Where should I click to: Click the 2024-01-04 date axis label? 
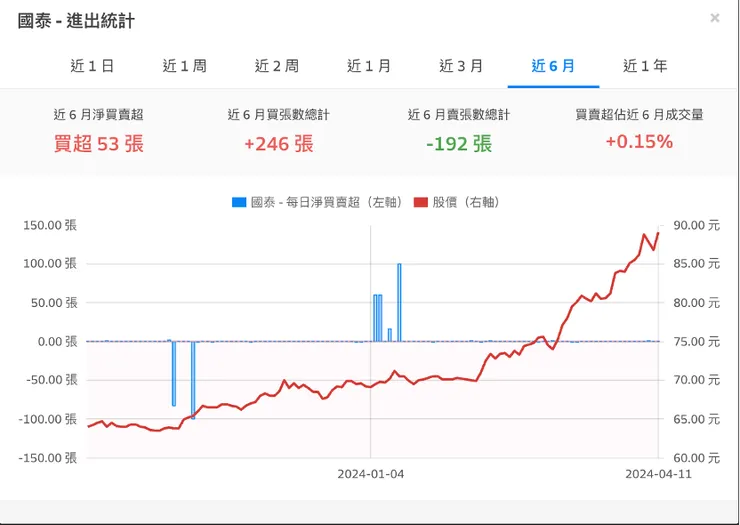click(370, 474)
